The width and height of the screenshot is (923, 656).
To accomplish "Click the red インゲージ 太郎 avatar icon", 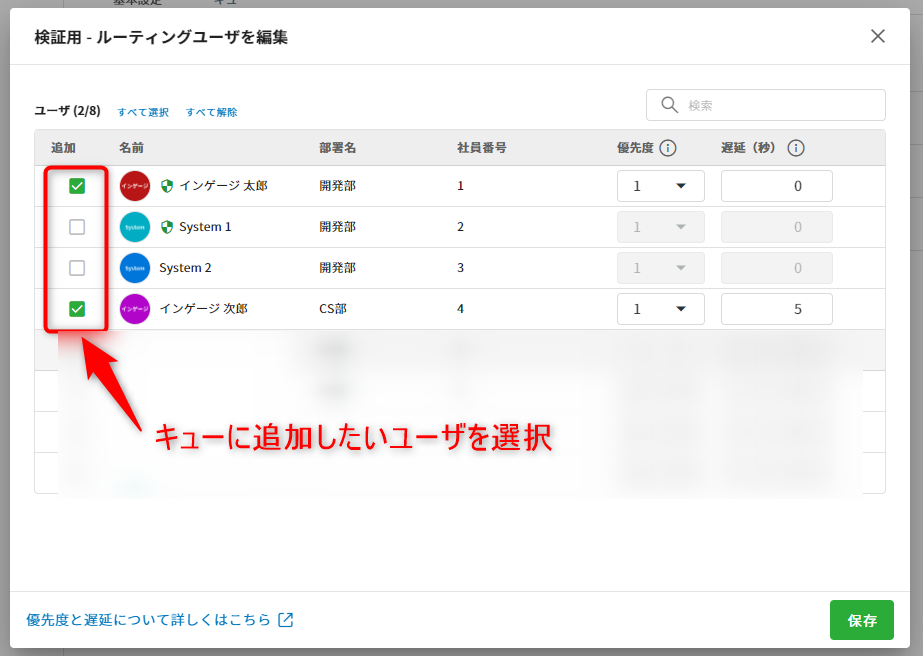I will click(x=134, y=186).
